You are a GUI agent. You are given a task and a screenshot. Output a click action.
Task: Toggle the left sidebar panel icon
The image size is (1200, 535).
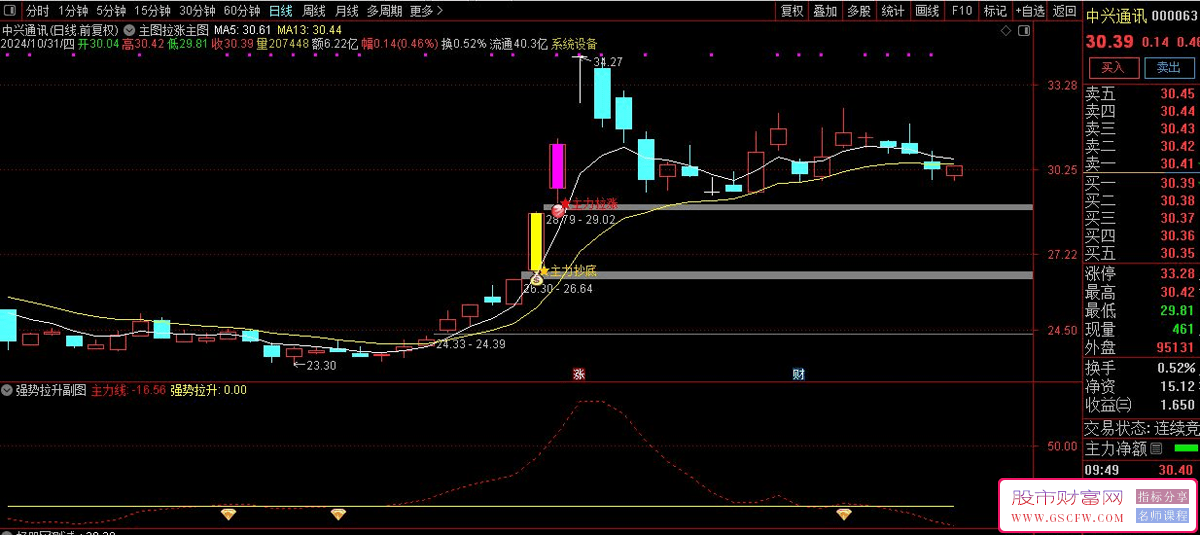10,11
